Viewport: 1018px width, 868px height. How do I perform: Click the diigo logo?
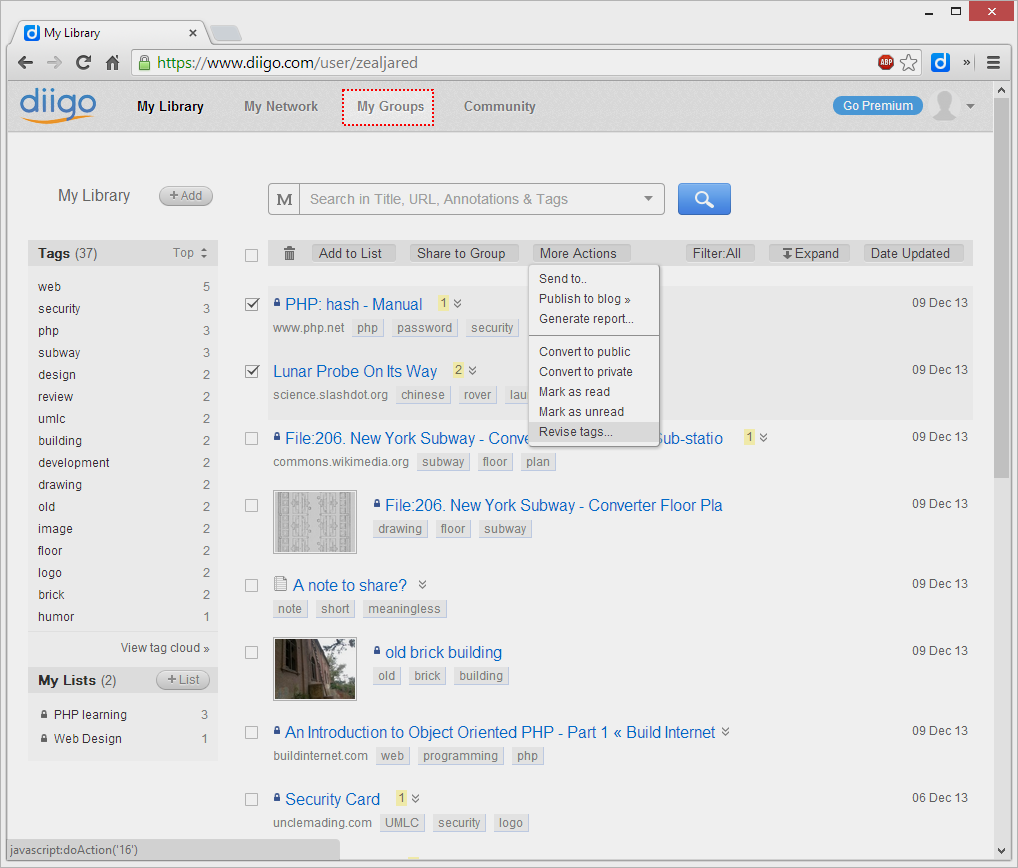pos(58,106)
